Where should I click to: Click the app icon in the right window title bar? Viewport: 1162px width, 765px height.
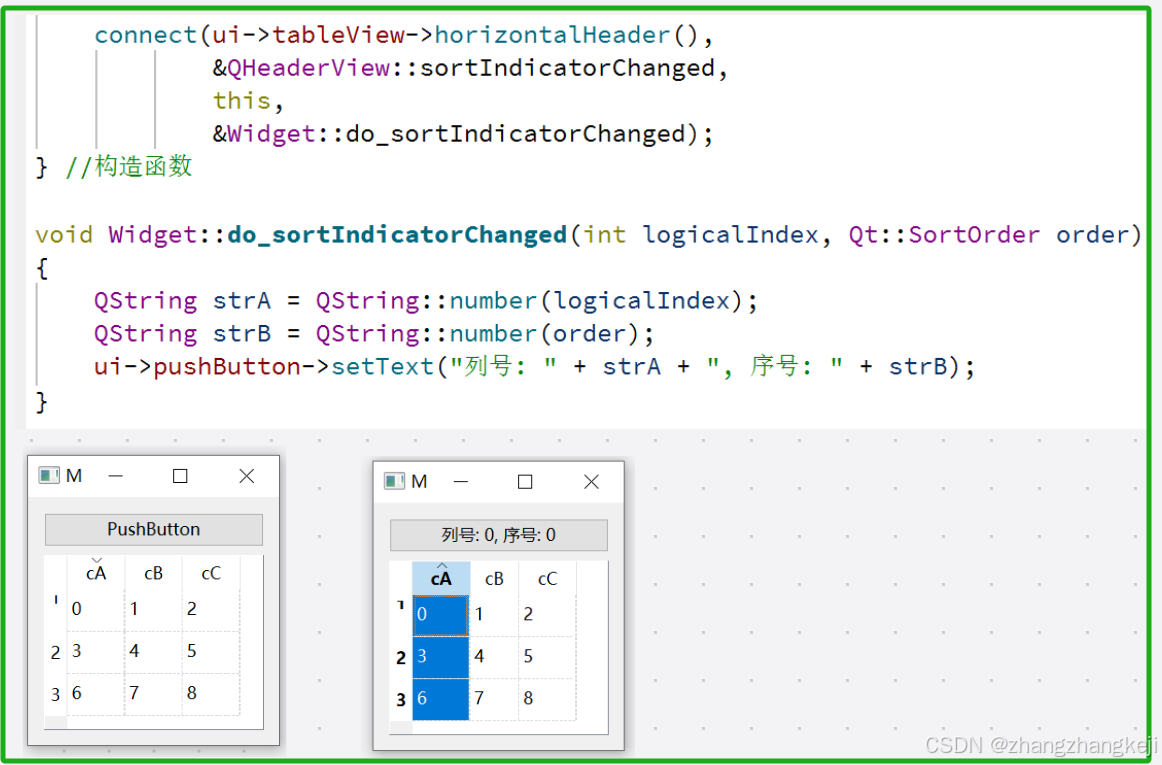pos(394,482)
